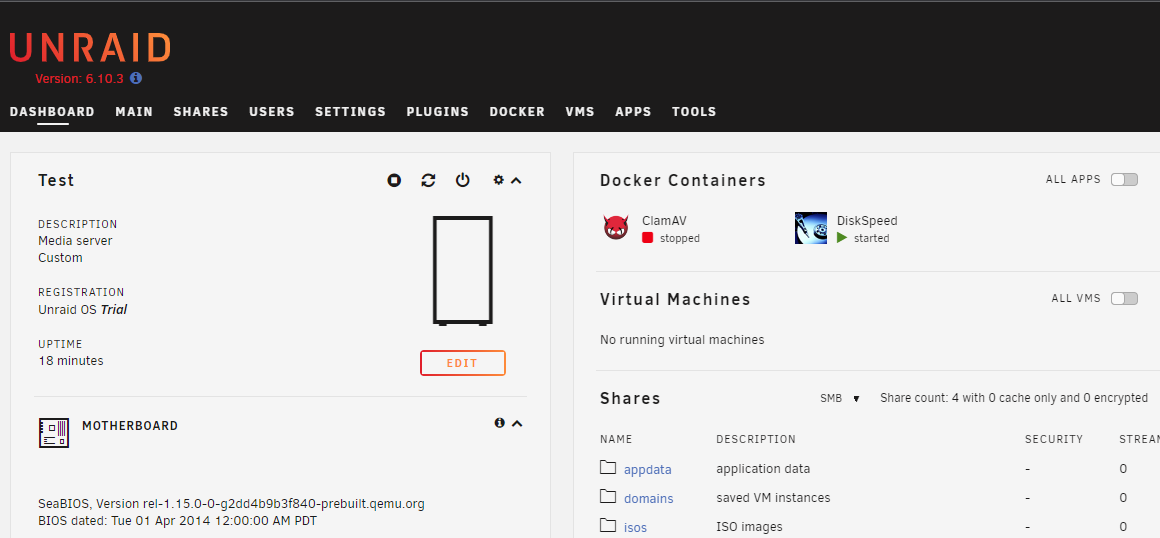Image resolution: width=1160 pixels, height=538 pixels.
Task: Open the DiskSpeed container icon
Action: [x=811, y=228]
